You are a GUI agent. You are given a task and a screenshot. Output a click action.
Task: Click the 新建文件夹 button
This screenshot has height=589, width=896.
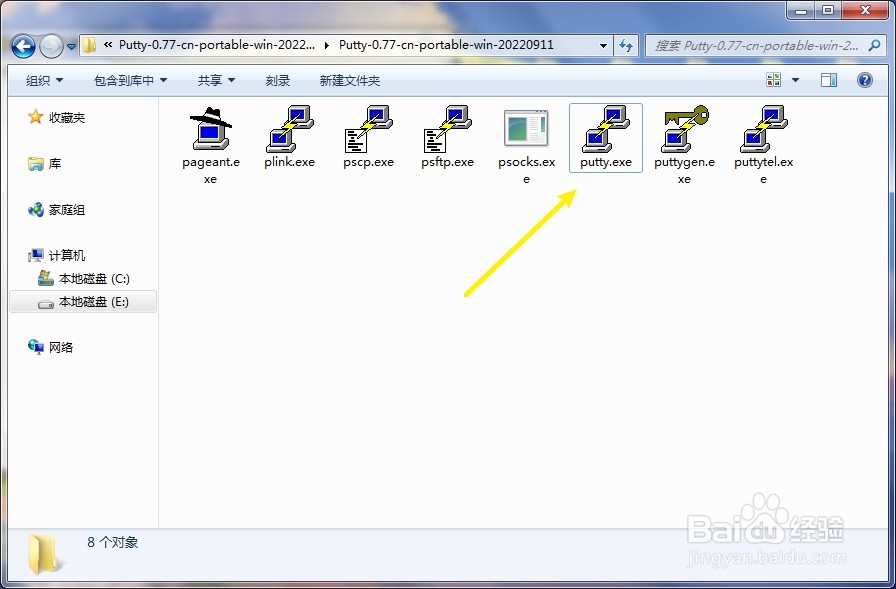pos(350,81)
